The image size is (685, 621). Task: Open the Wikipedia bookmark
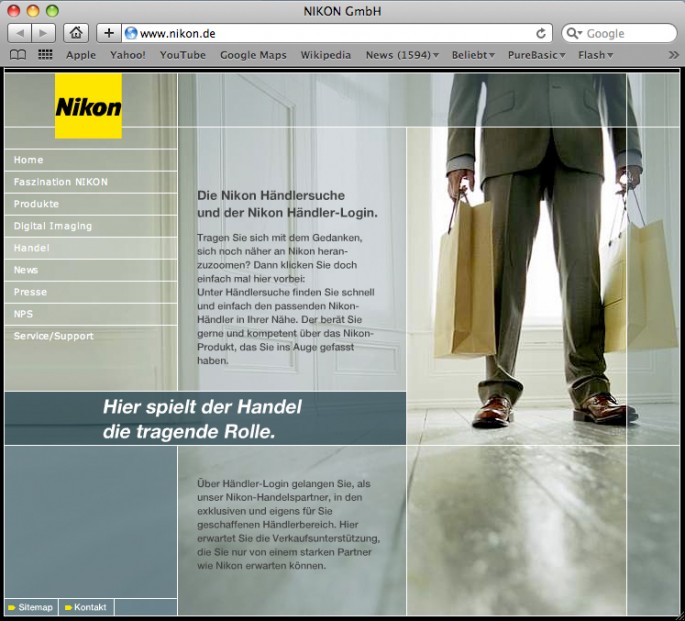326,55
